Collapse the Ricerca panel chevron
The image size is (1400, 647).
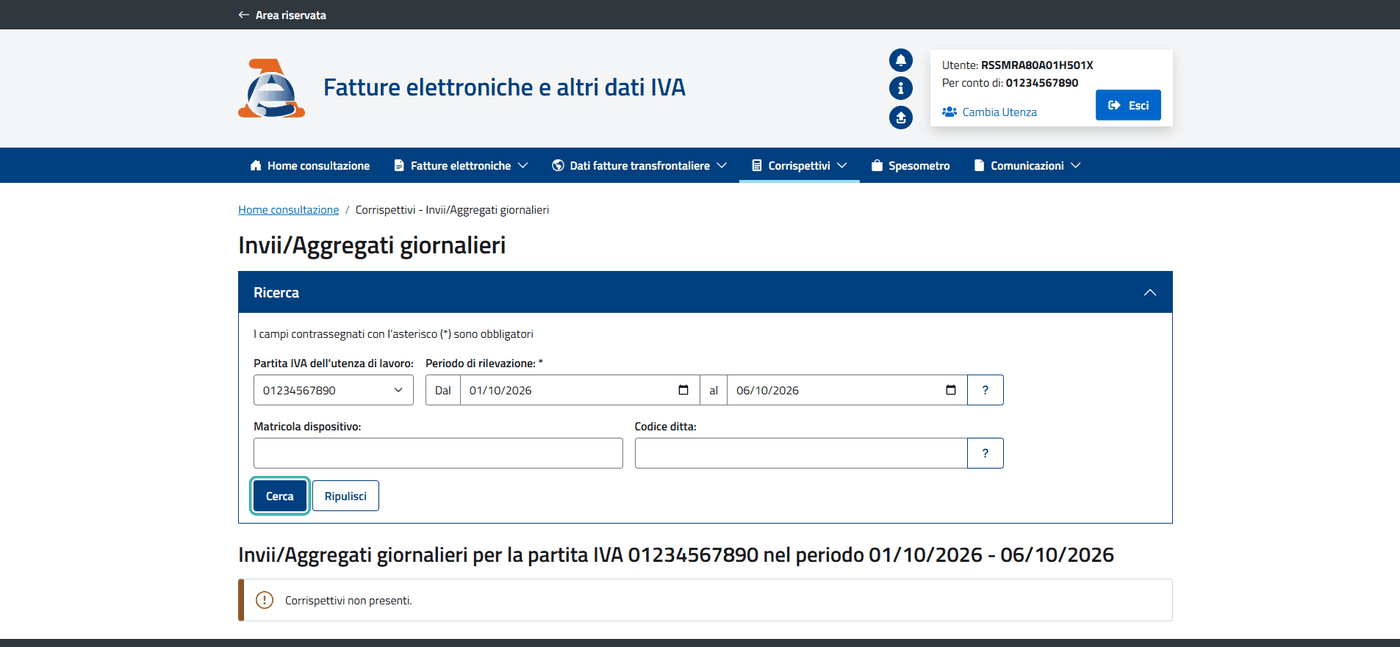click(x=1150, y=293)
